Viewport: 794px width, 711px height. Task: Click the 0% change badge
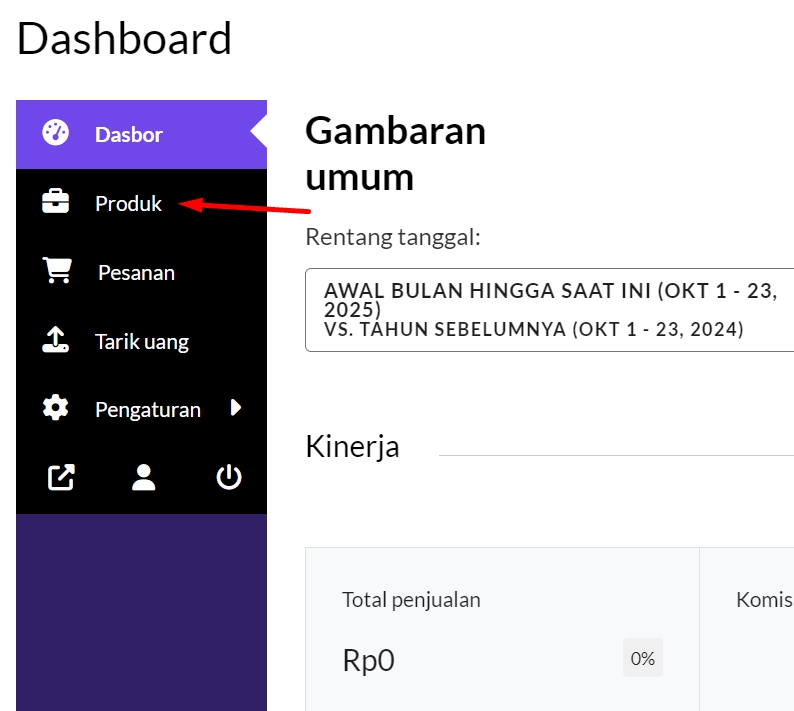pos(643,658)
